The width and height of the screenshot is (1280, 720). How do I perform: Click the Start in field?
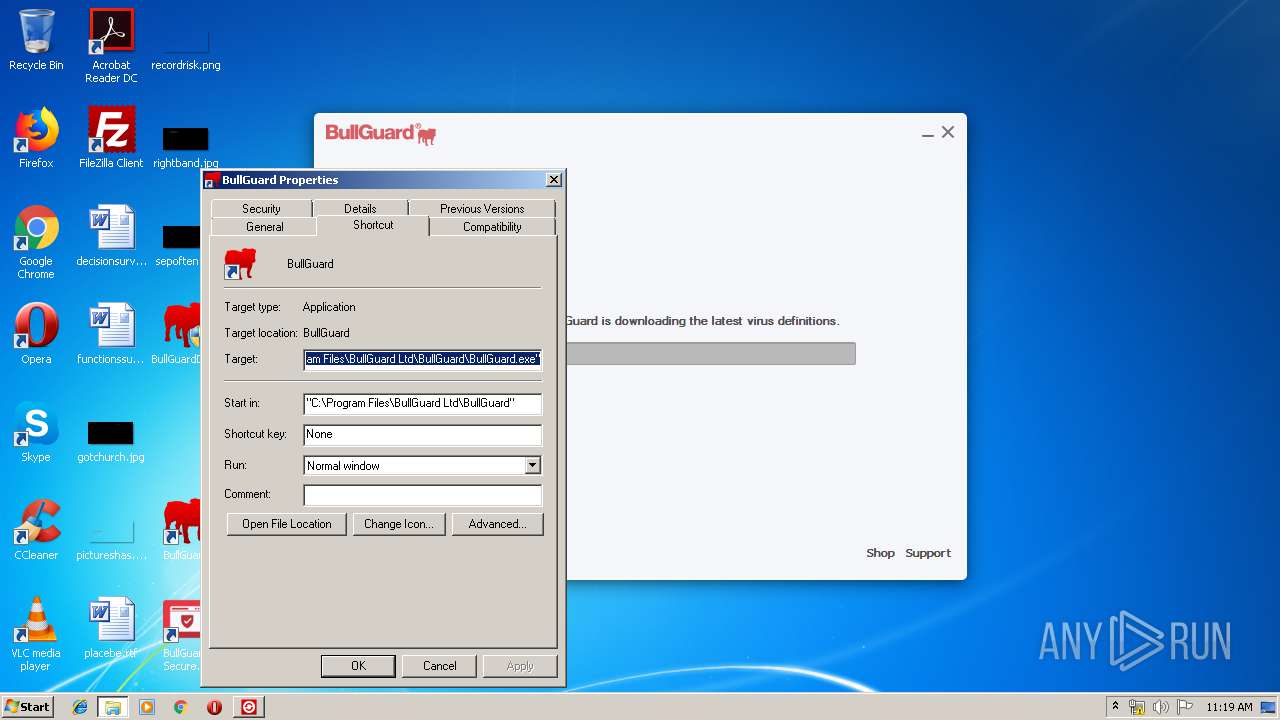click(x=423, y=403)
